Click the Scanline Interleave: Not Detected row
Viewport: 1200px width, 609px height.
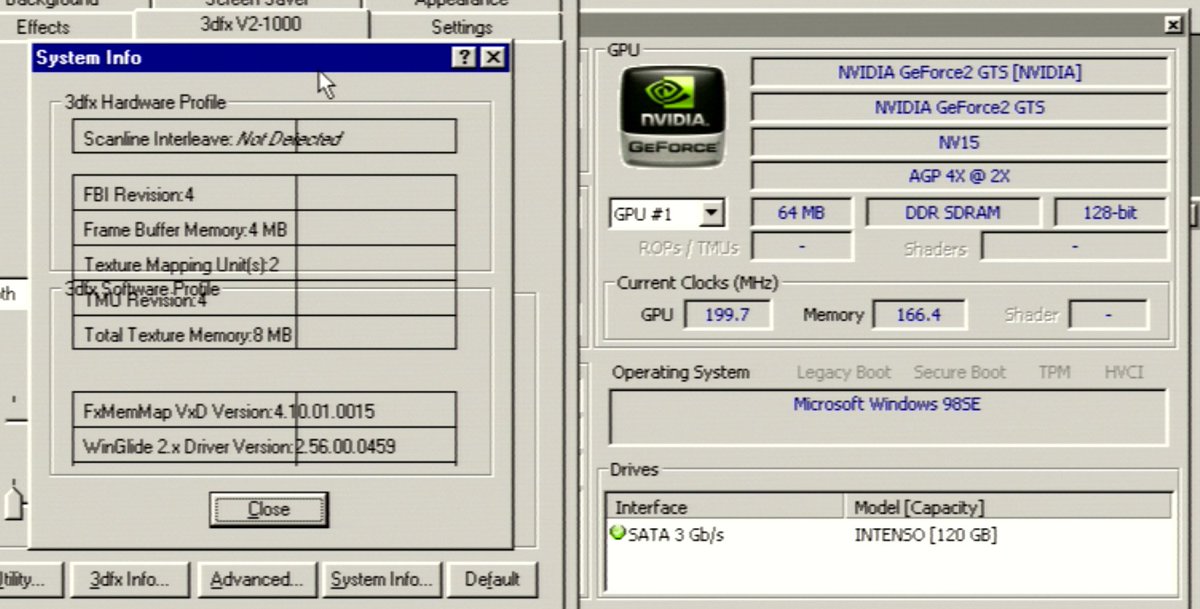click(x=264, y=136)
